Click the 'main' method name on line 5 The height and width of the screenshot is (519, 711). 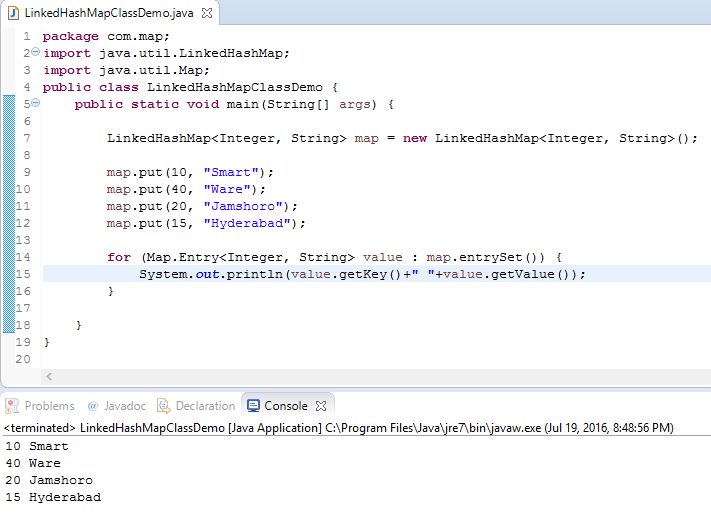(243, 104)
